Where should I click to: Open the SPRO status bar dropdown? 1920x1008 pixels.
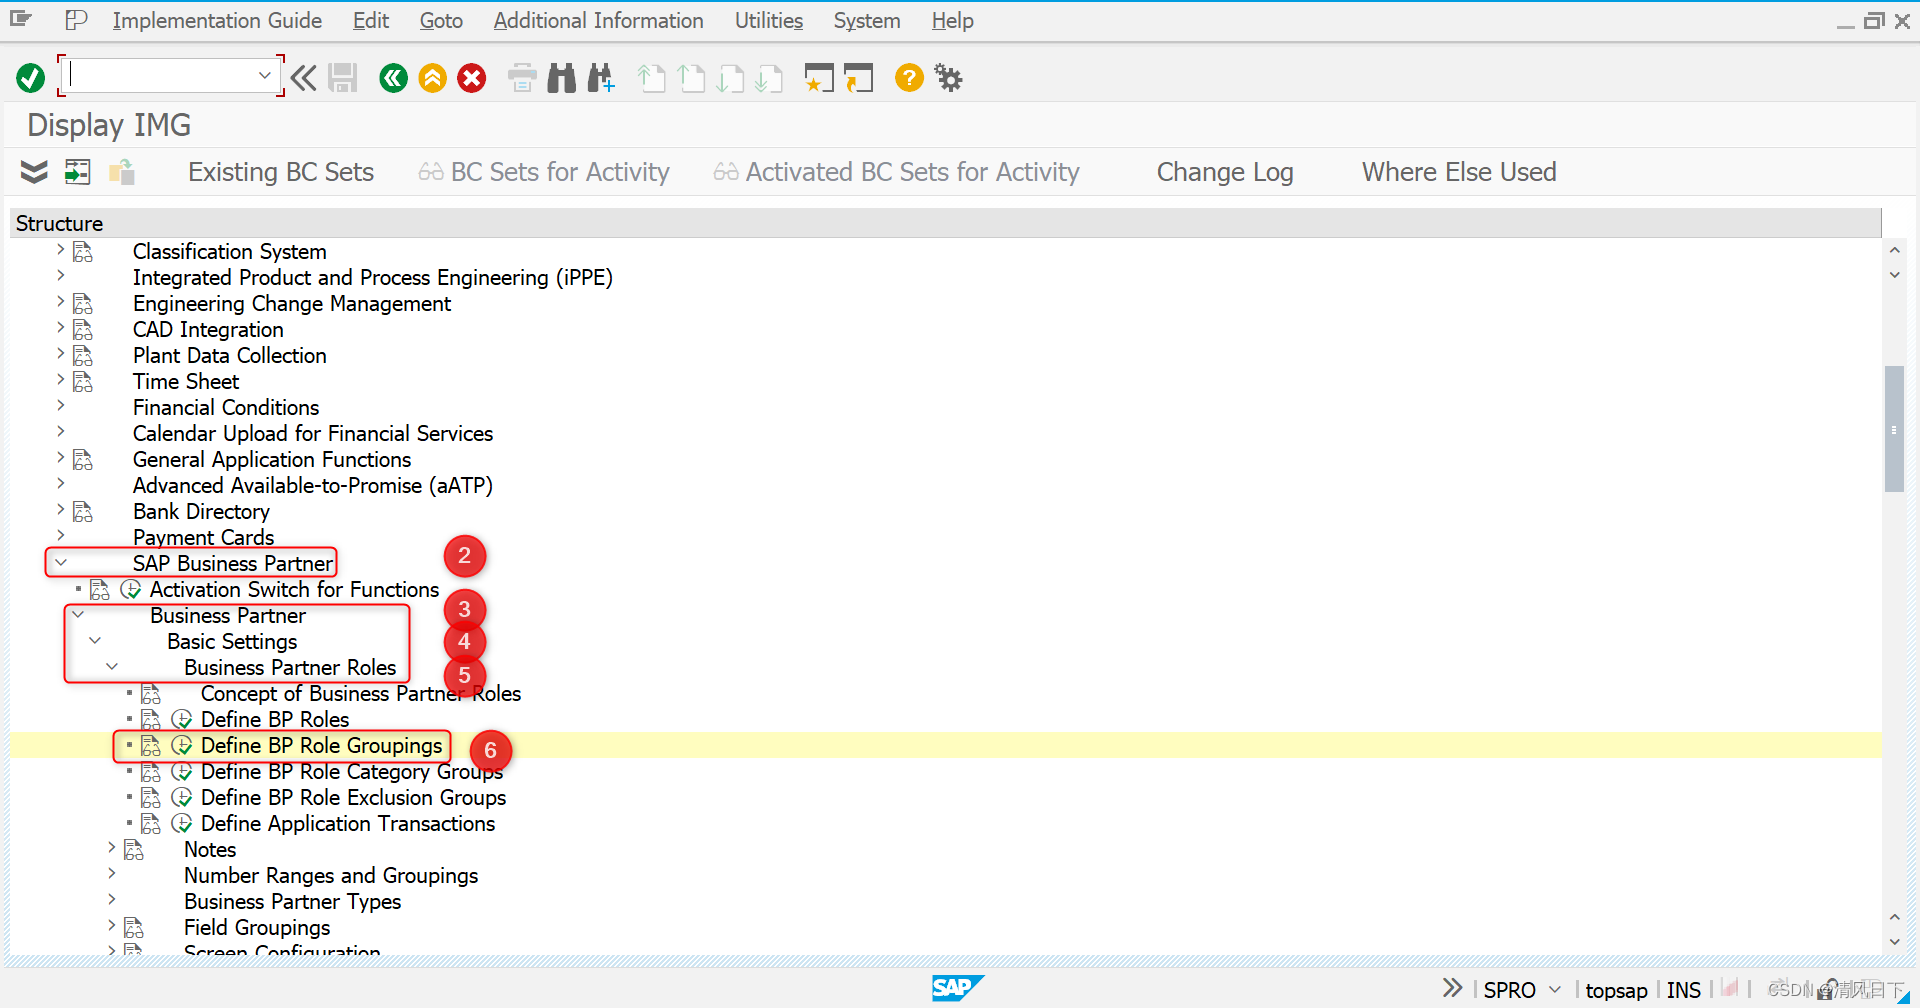[1555, 989]
